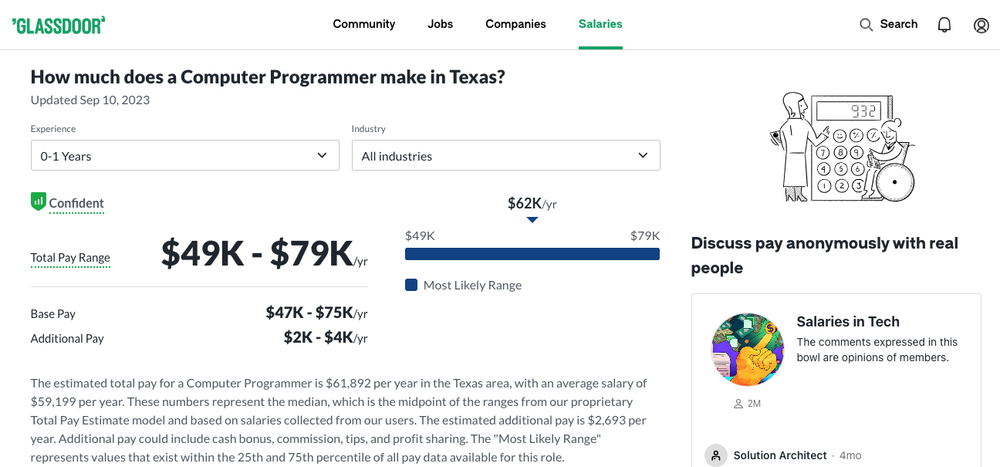This screenshot has width=1000, height=467.
Task: Click the Solution Architect avatar icon
Action: click(x=716, y=456)
